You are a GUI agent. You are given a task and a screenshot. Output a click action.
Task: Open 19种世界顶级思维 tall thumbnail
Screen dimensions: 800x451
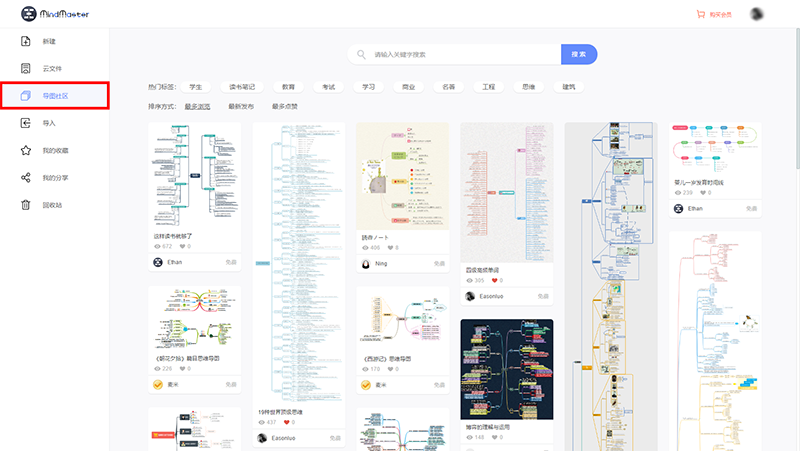[x=298, y=263]
